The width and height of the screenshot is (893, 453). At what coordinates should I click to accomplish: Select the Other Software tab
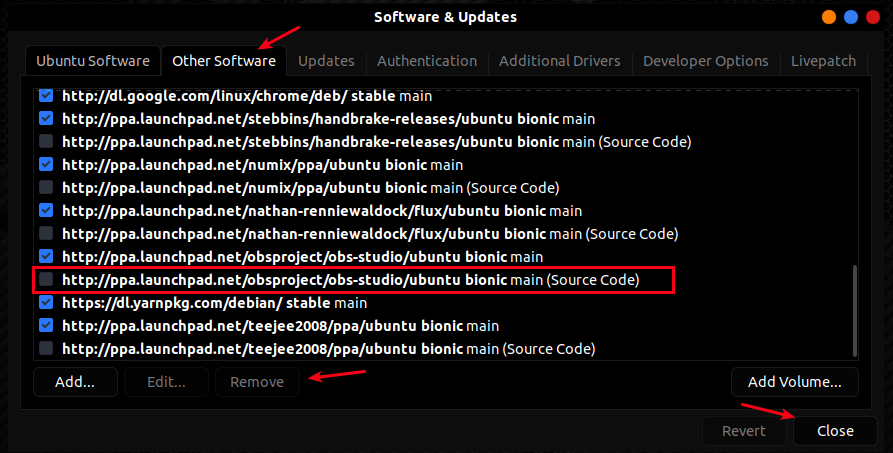click(224, 61)
